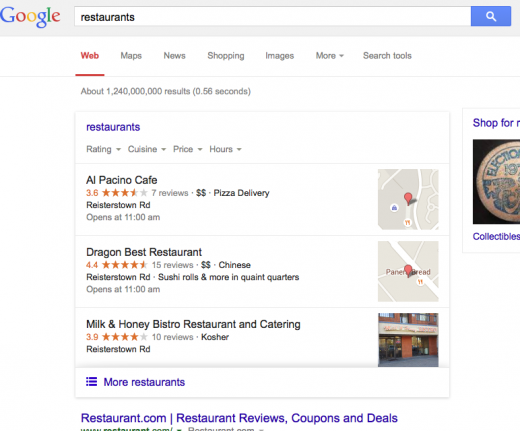Click the blue magnifier search button

pos(491,16)
